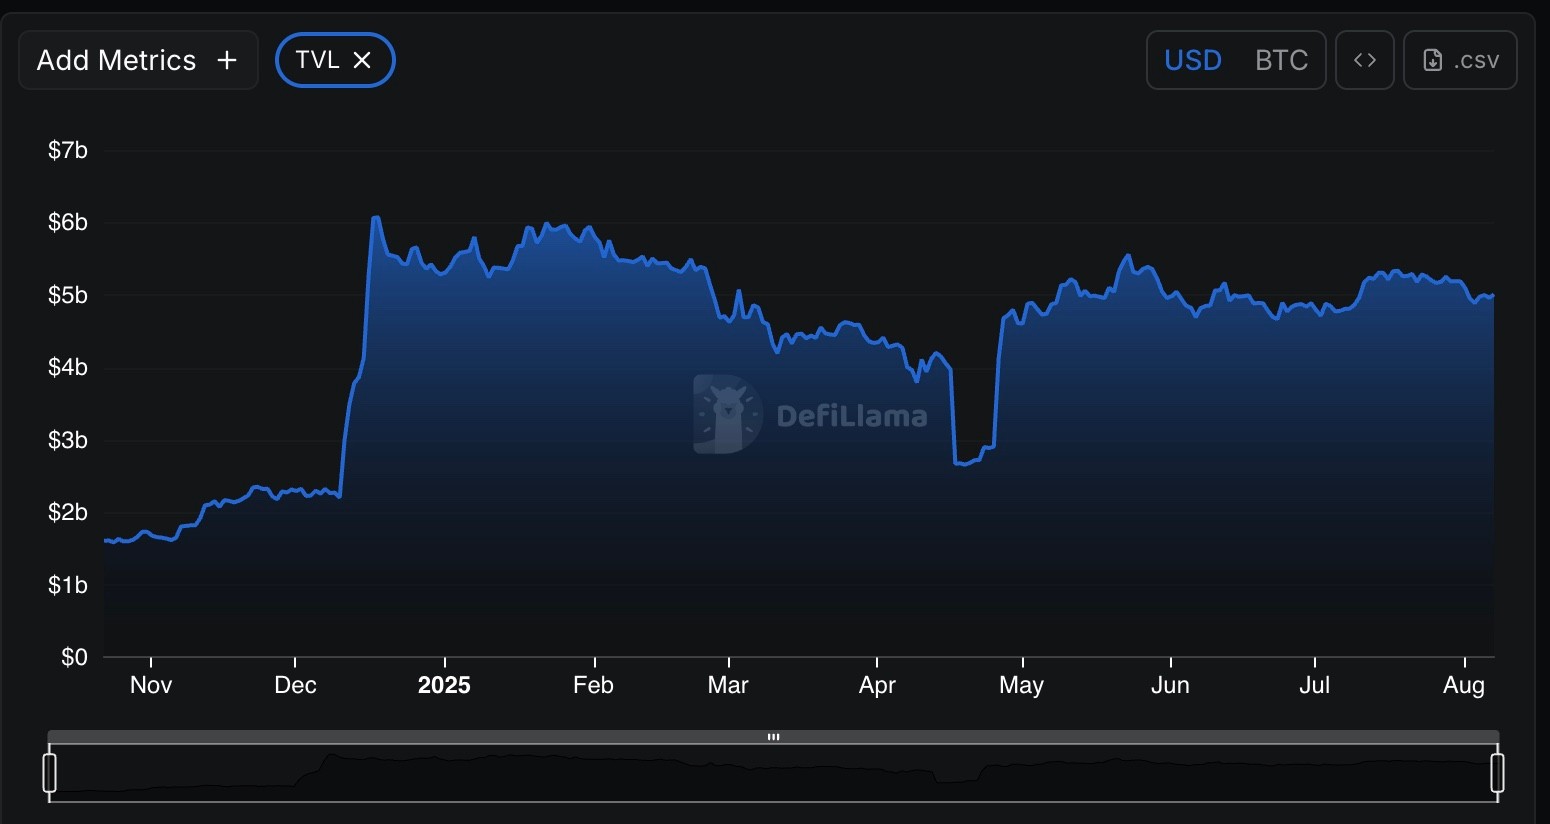Click the Nov label on the x-axis
This screenshot has width=1550, height=824.
point(151,685)
